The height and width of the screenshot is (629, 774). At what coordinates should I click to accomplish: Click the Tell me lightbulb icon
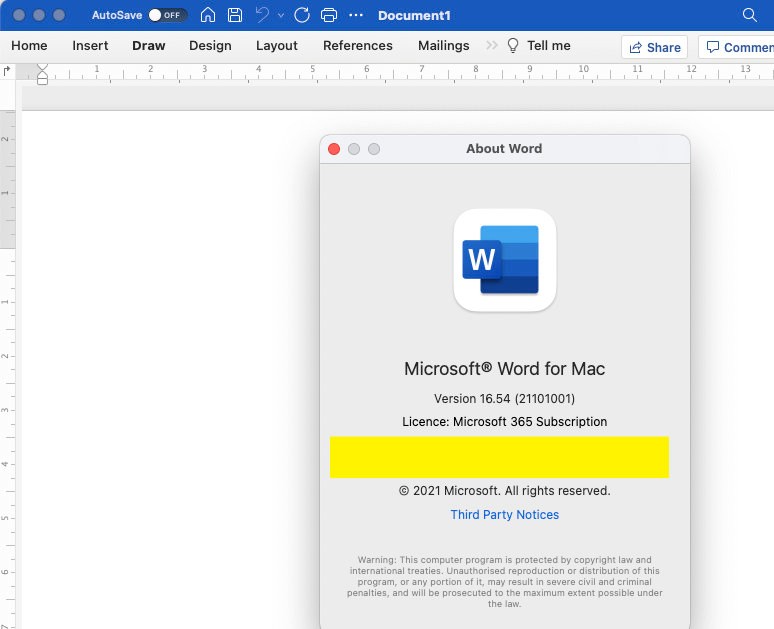point(513,45)
